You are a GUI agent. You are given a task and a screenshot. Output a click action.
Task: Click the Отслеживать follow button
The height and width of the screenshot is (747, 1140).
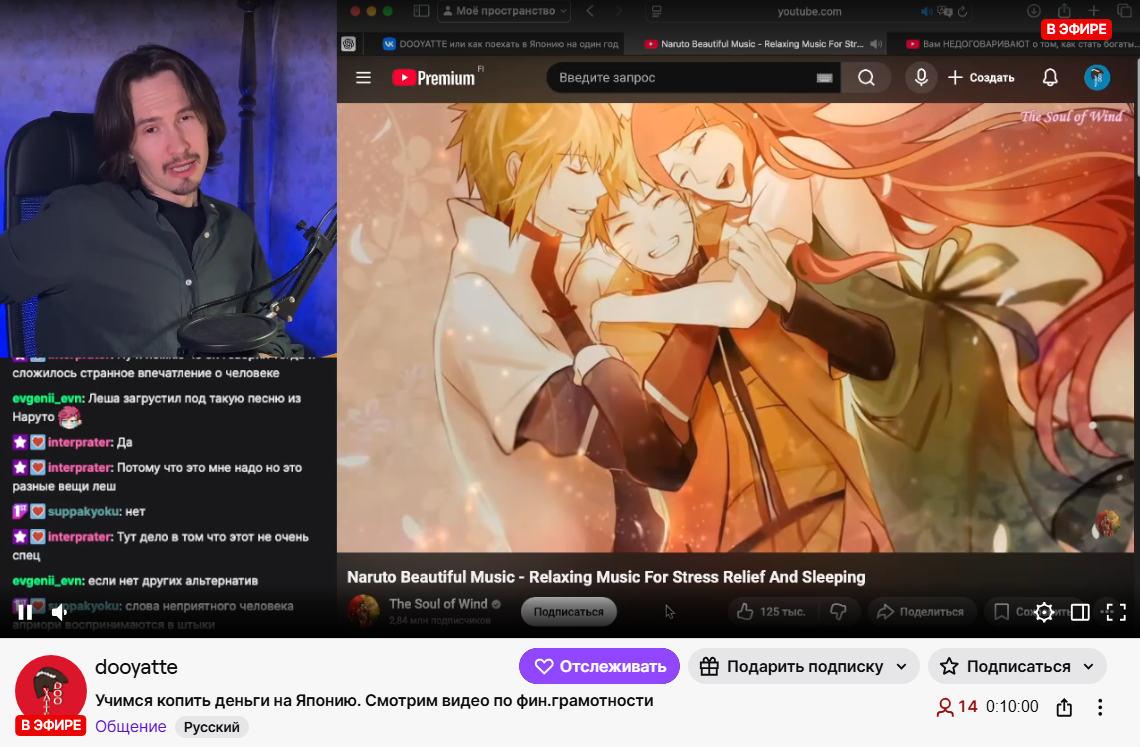tap(599, 666)
